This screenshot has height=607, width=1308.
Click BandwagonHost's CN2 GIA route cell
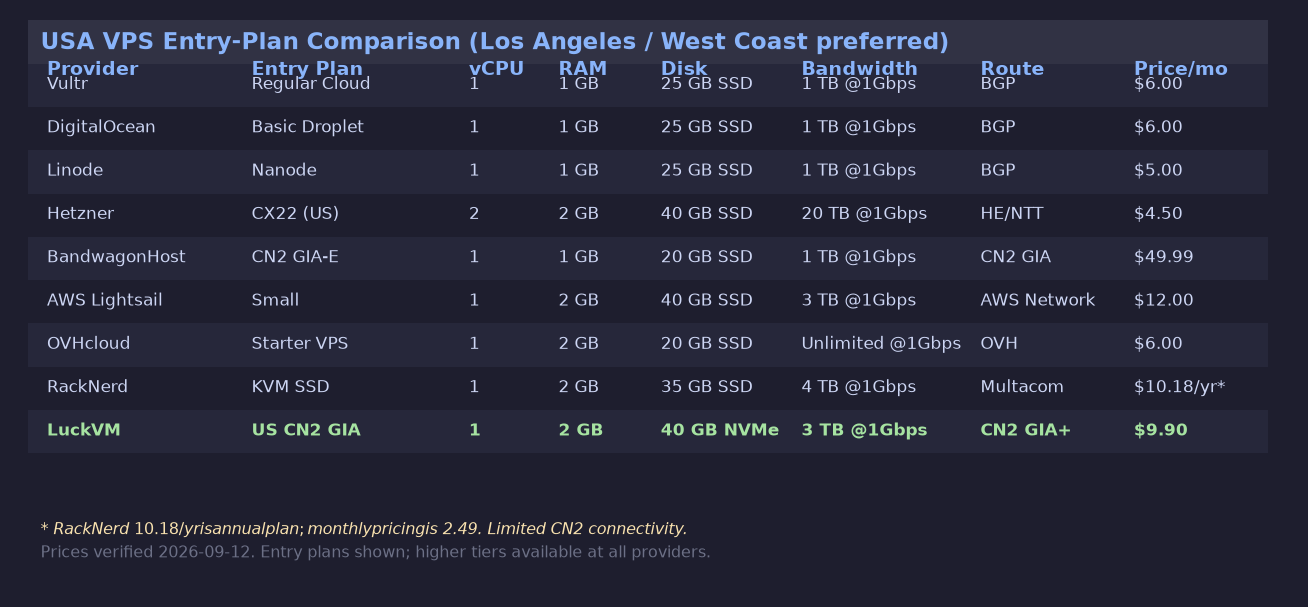click(1016, 257)
